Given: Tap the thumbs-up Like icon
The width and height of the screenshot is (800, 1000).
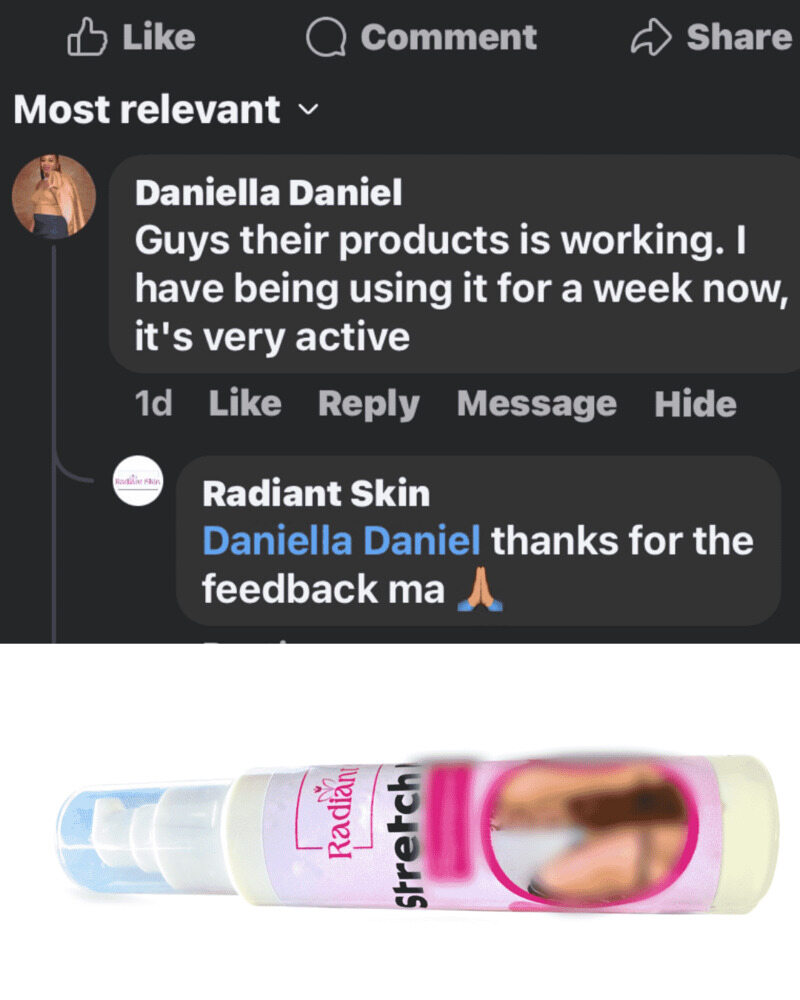Looking at the screenshot, I should 87,37.
